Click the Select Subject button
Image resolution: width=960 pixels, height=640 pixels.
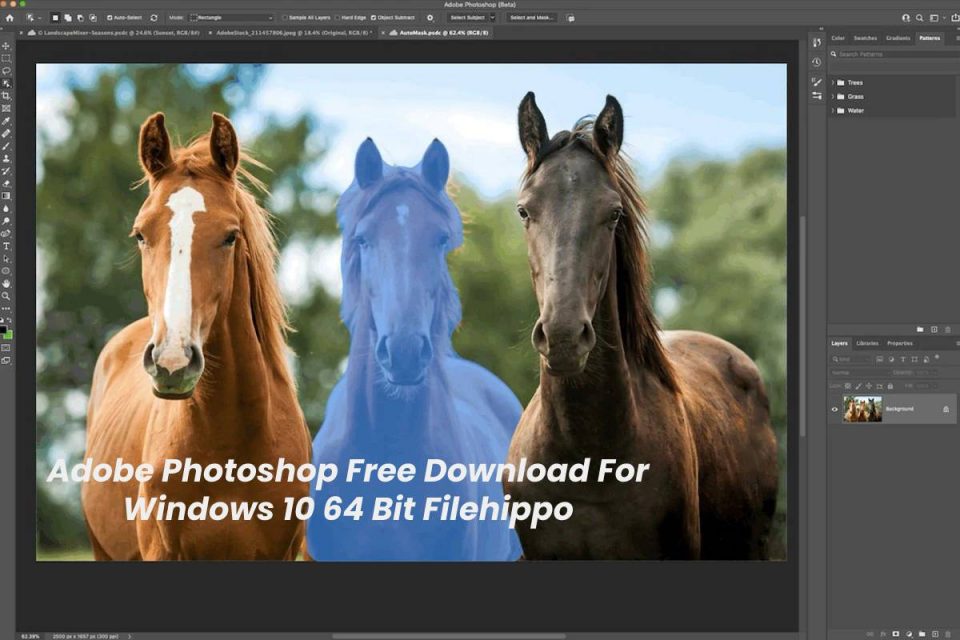pos(466,16)
